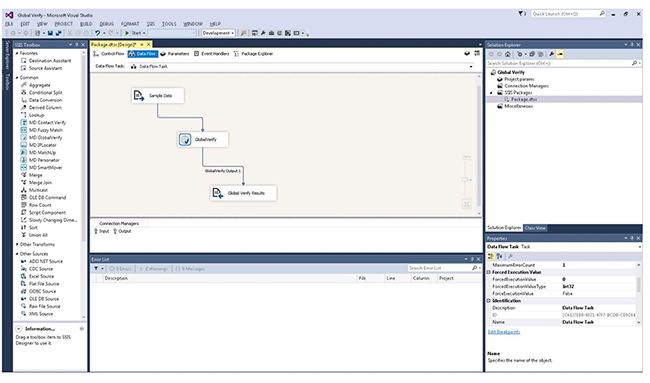Select the MD GlobalVerify toolbox icon
The height and width of the screenshot is (383, 650).
coord(24,138)
